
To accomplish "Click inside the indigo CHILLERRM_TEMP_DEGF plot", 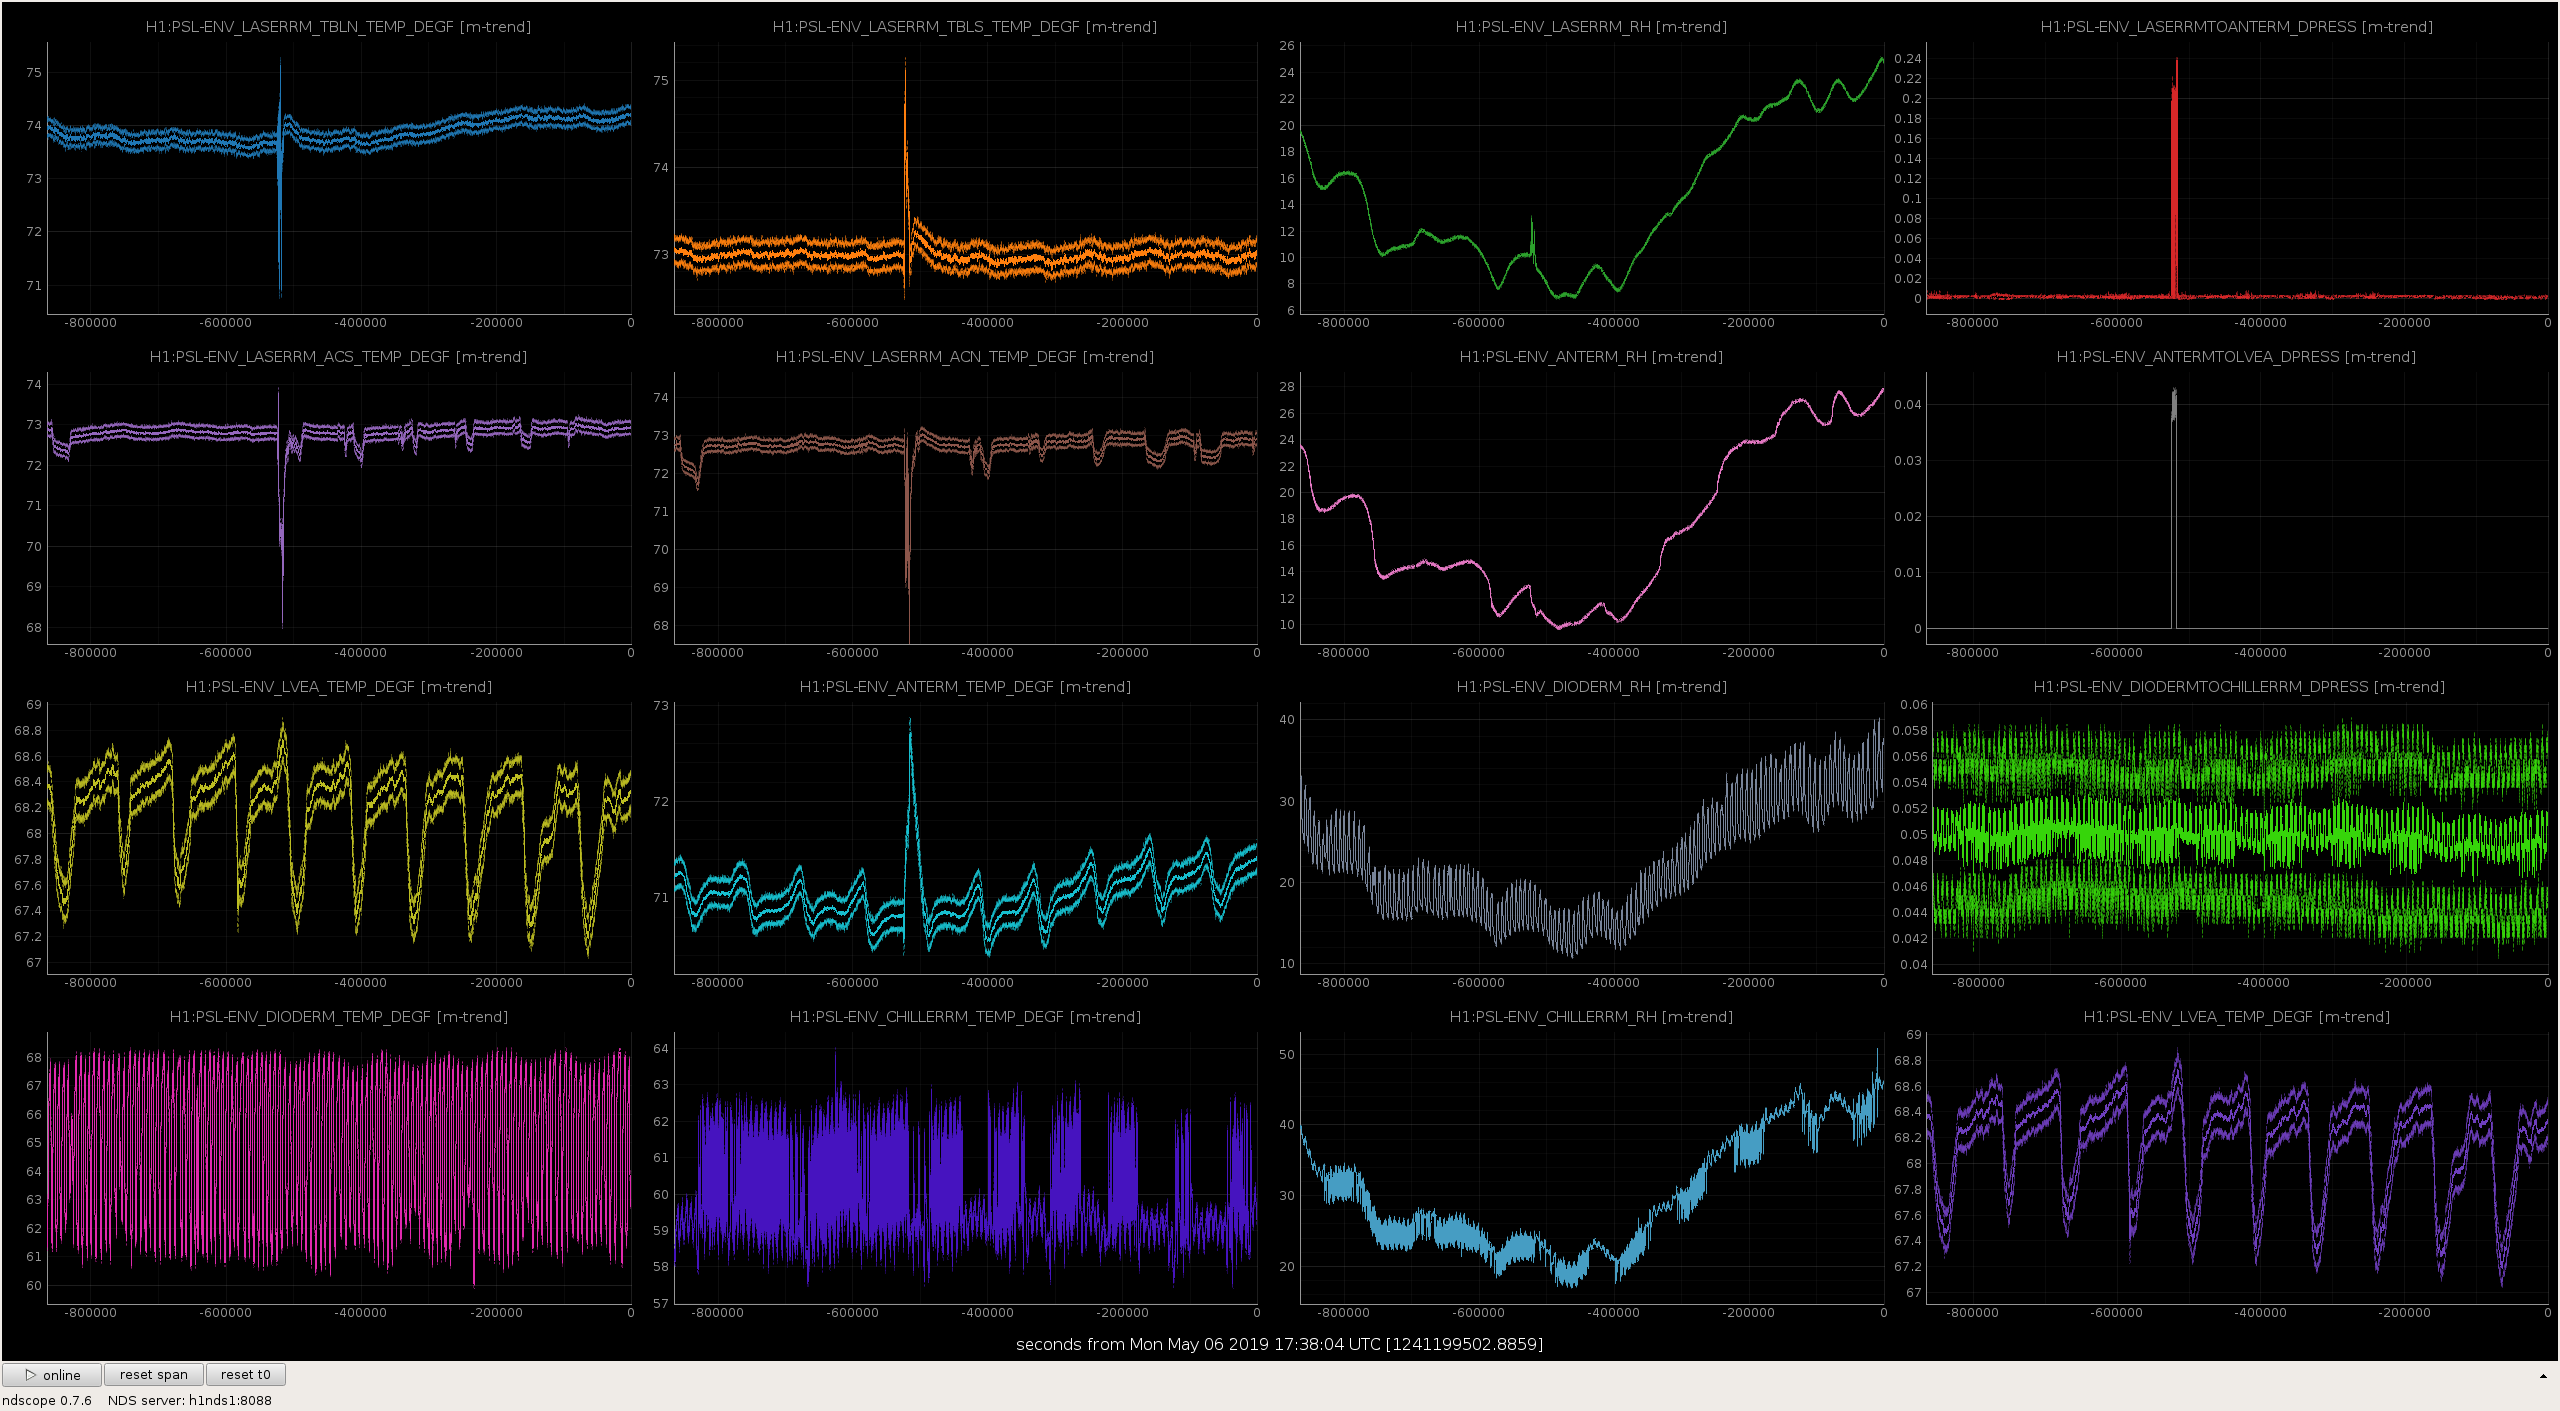I will pyautogui.click(x=964, y=1168).
